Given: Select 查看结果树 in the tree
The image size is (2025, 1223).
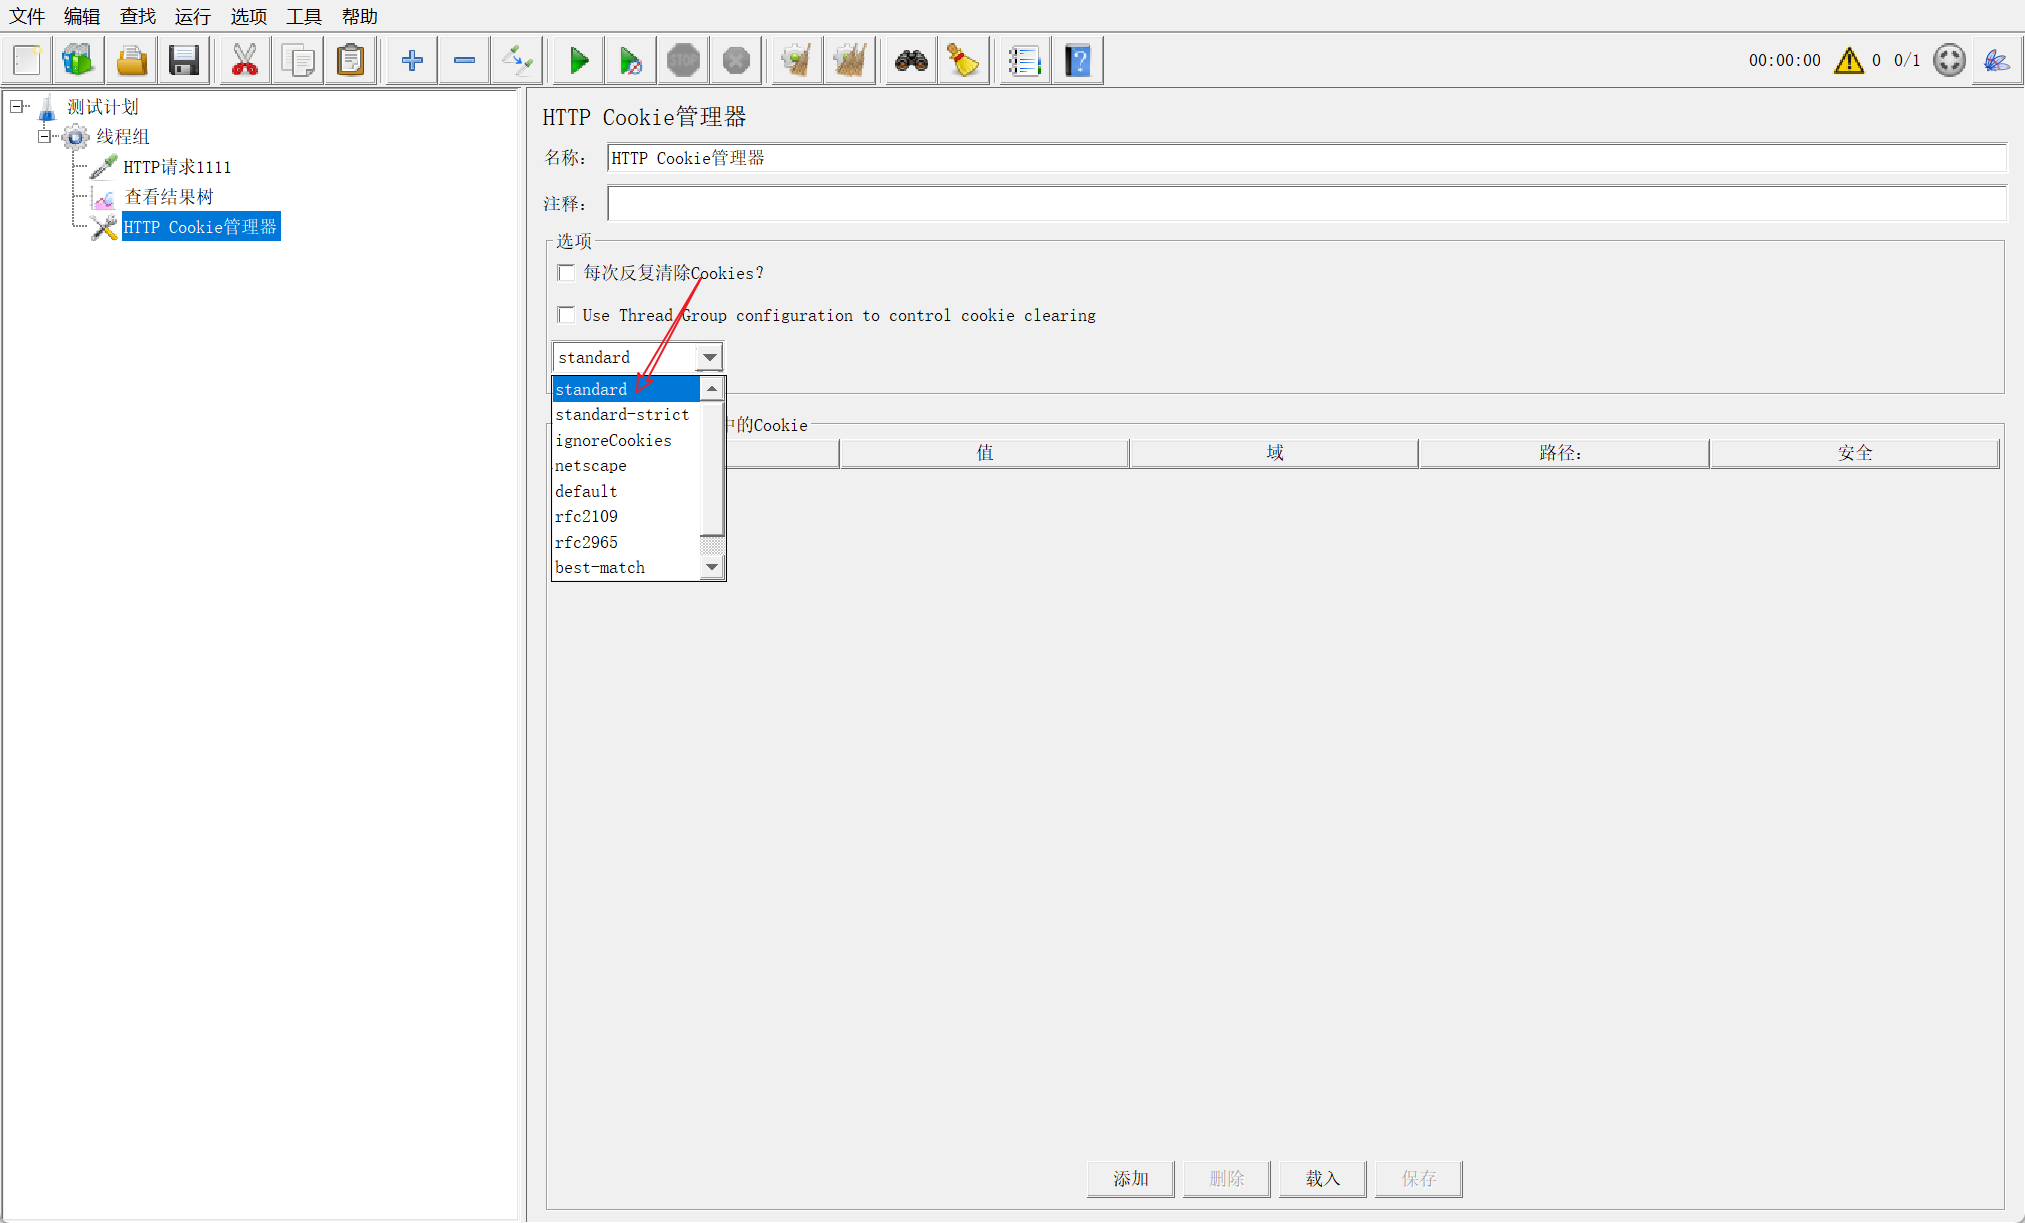Looking at the screenshot, I should 169,197.
